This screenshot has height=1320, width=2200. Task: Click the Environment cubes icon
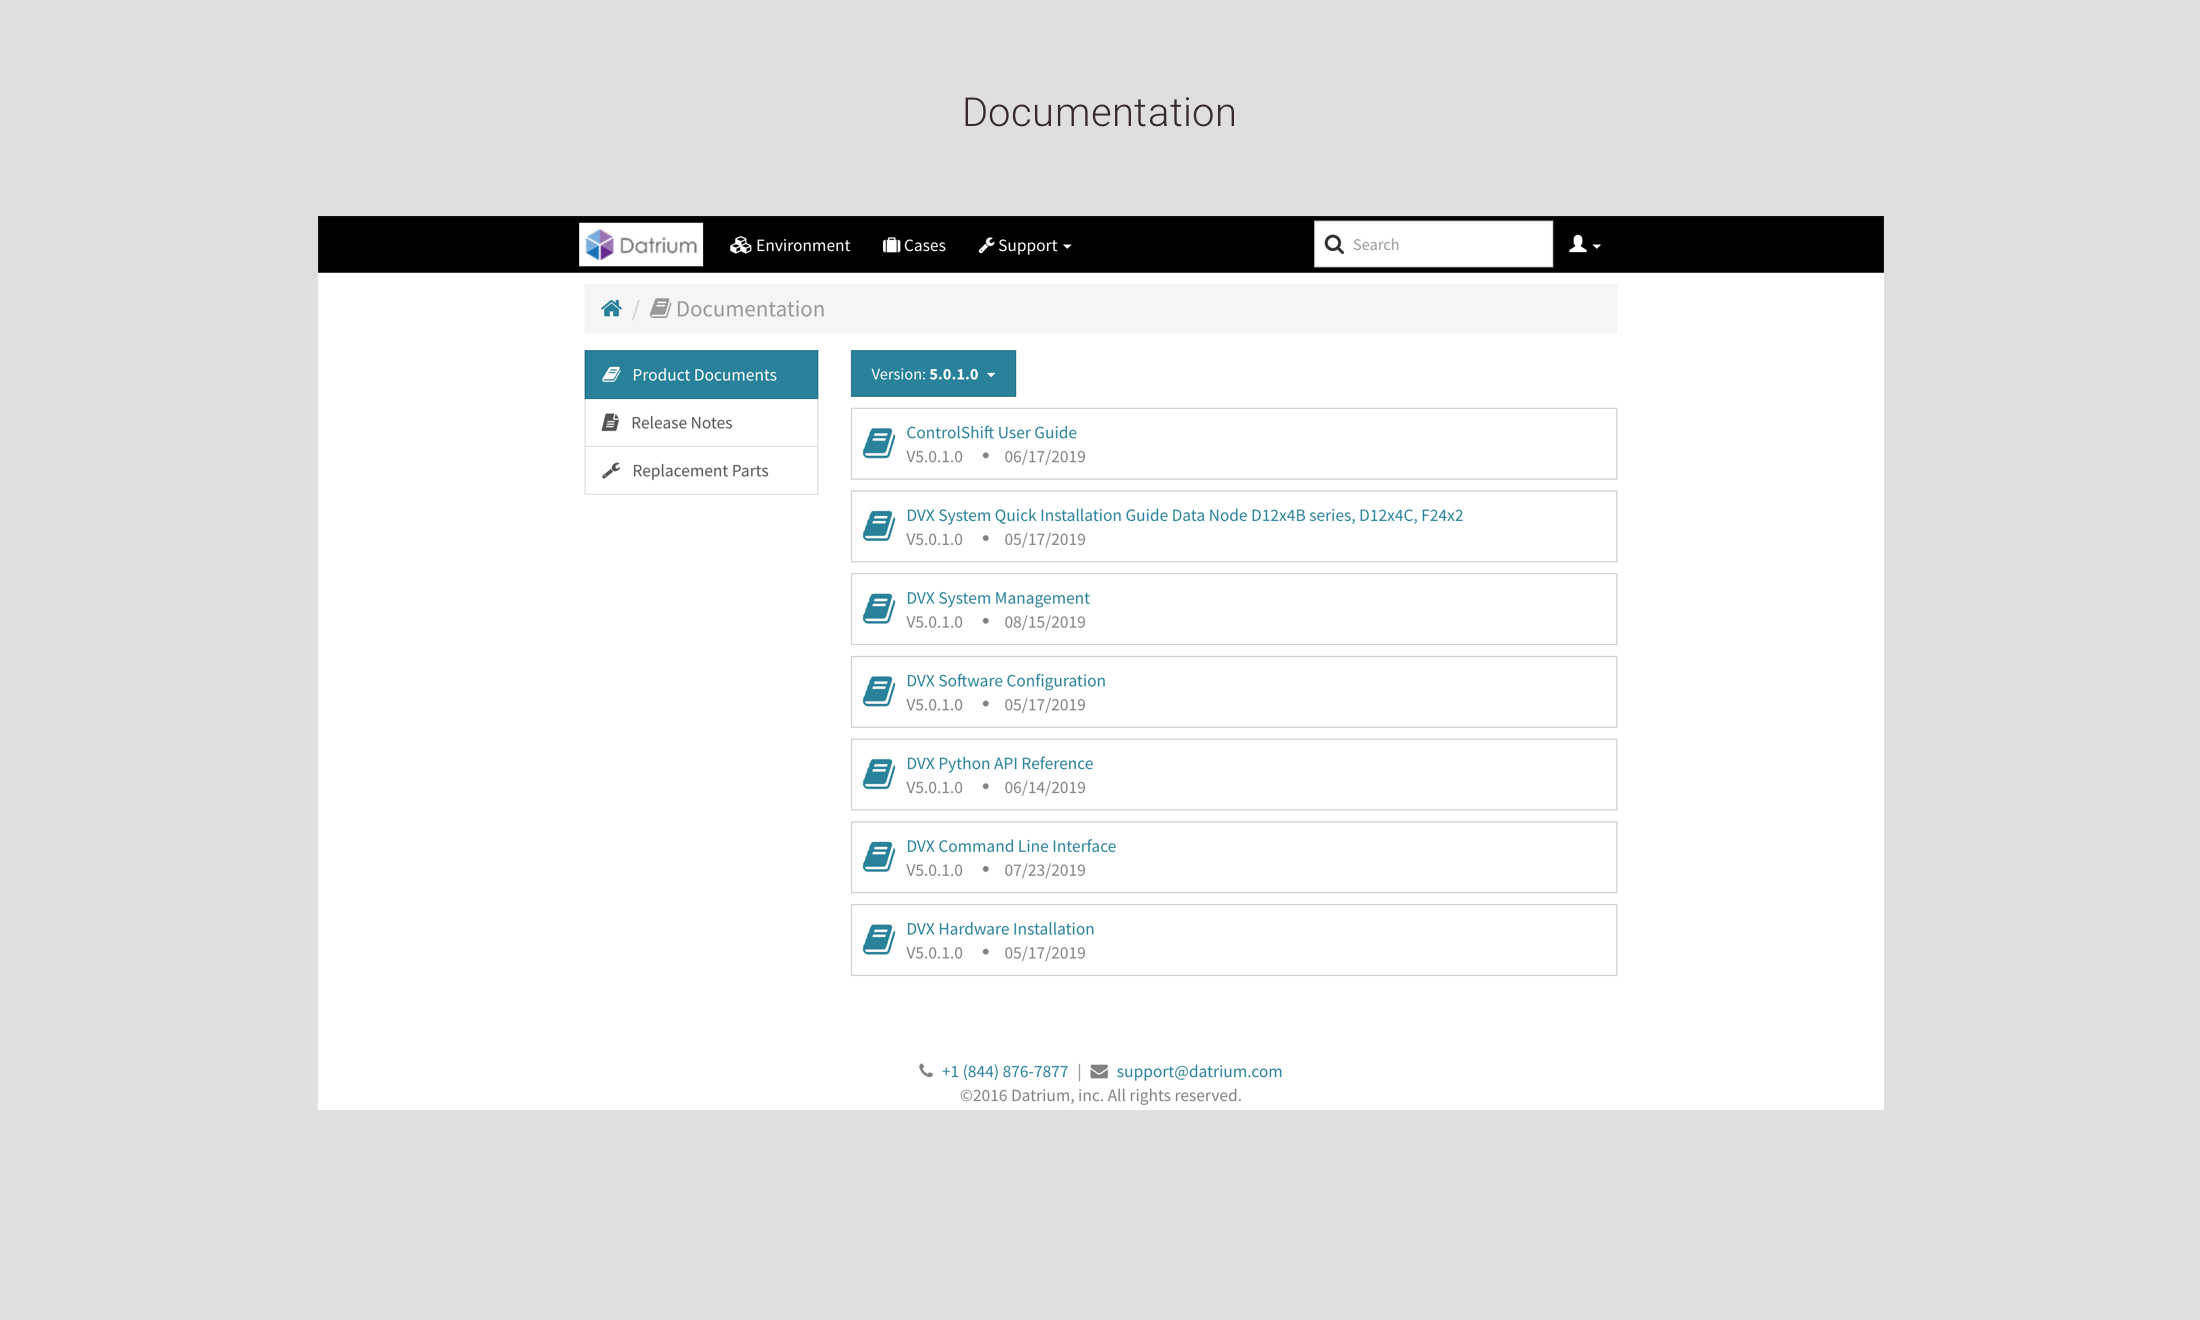741,245
